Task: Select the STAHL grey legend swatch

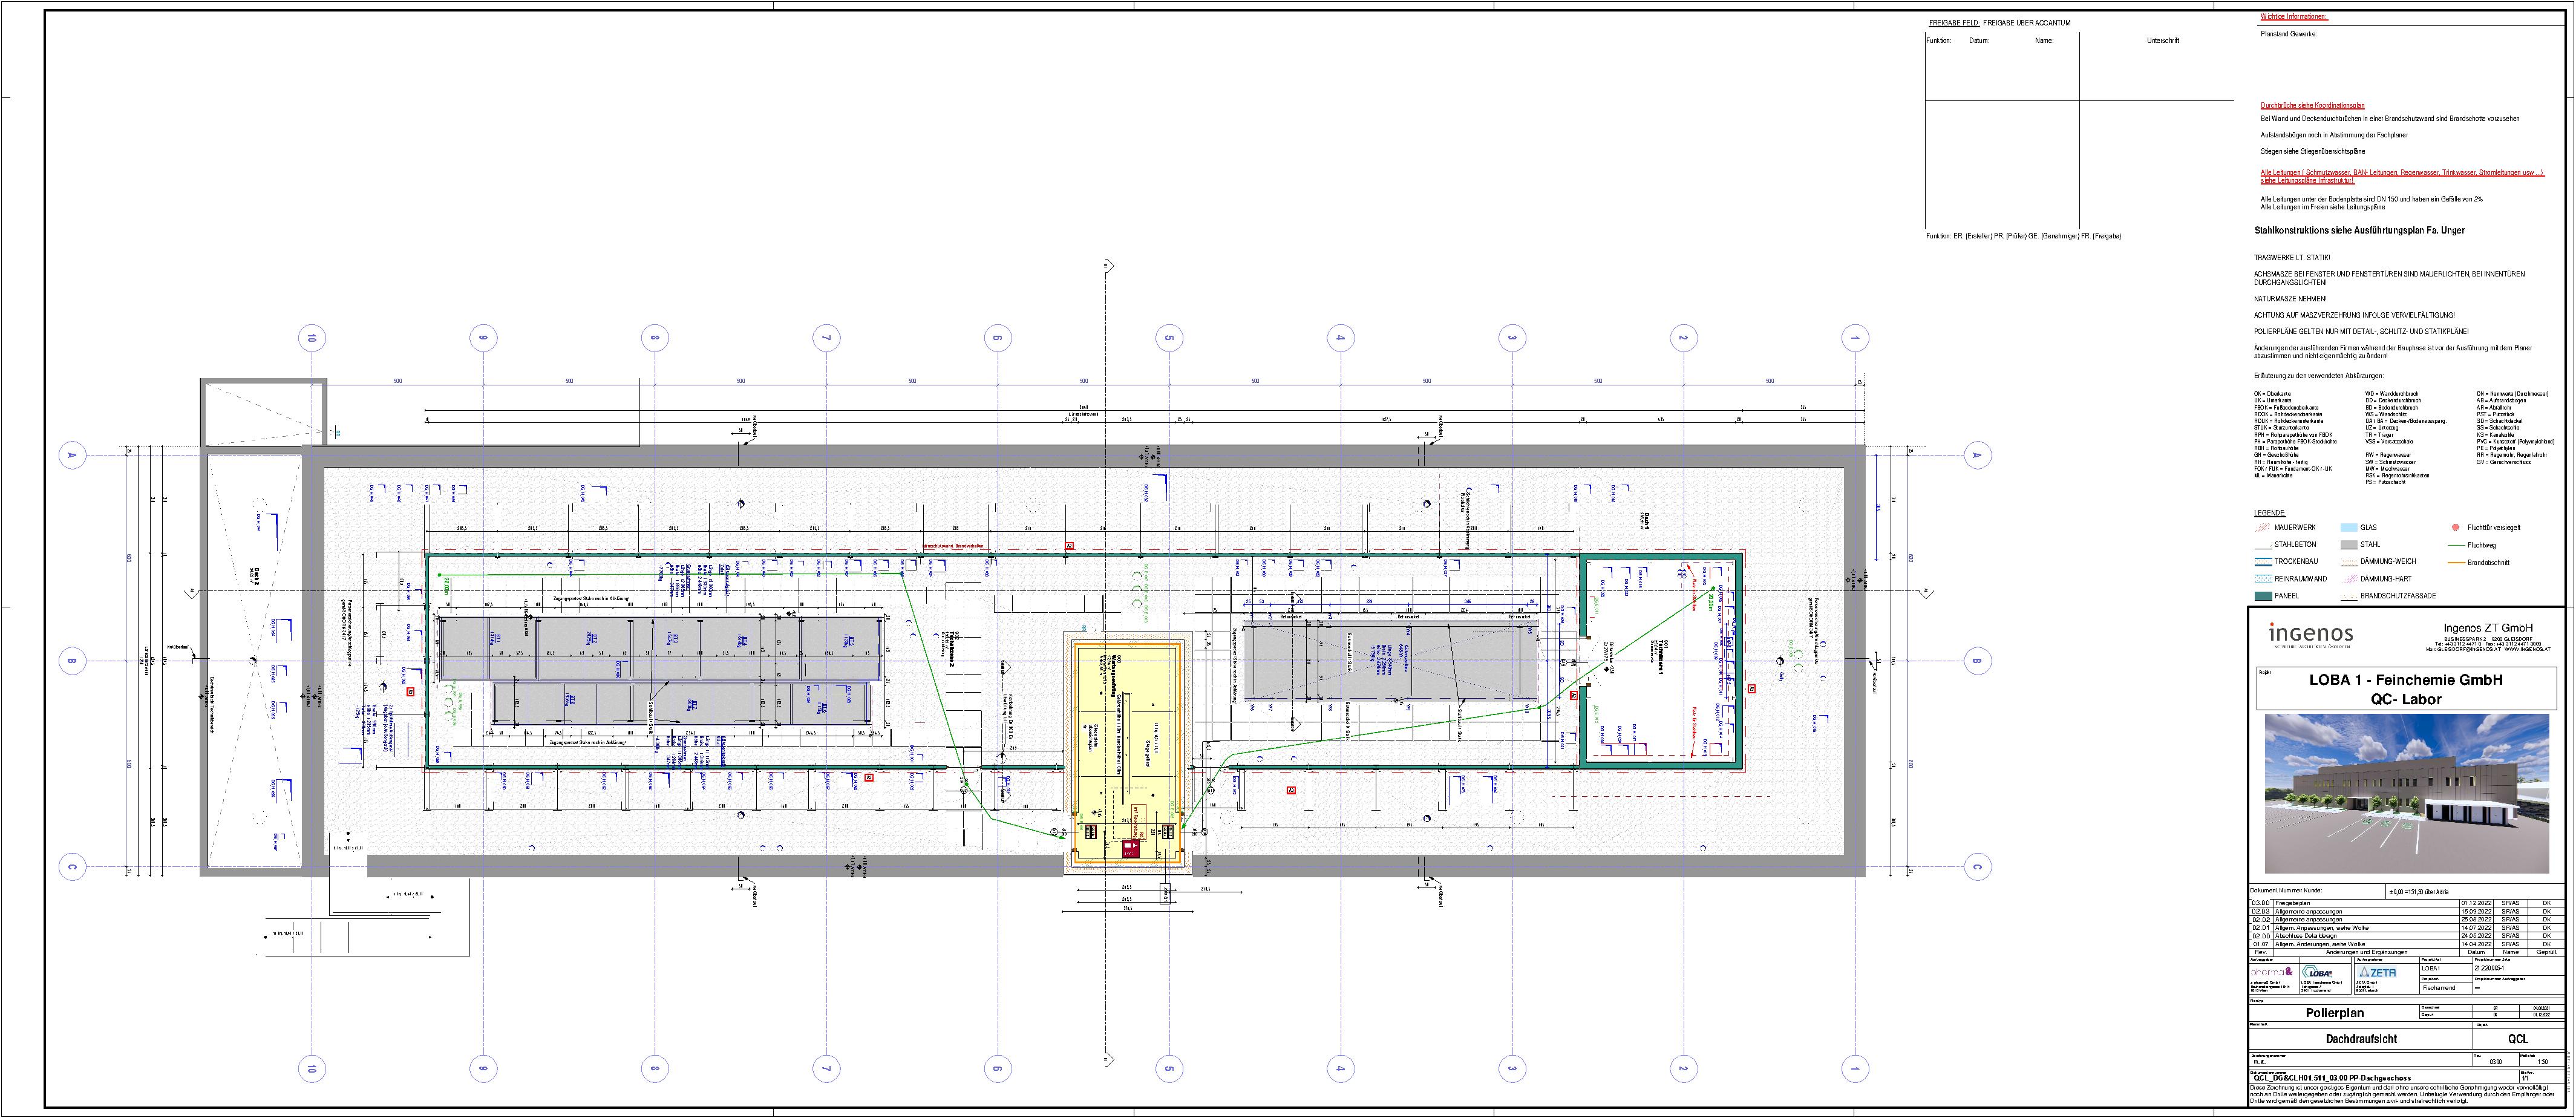Action: (x=2348, y=545)
